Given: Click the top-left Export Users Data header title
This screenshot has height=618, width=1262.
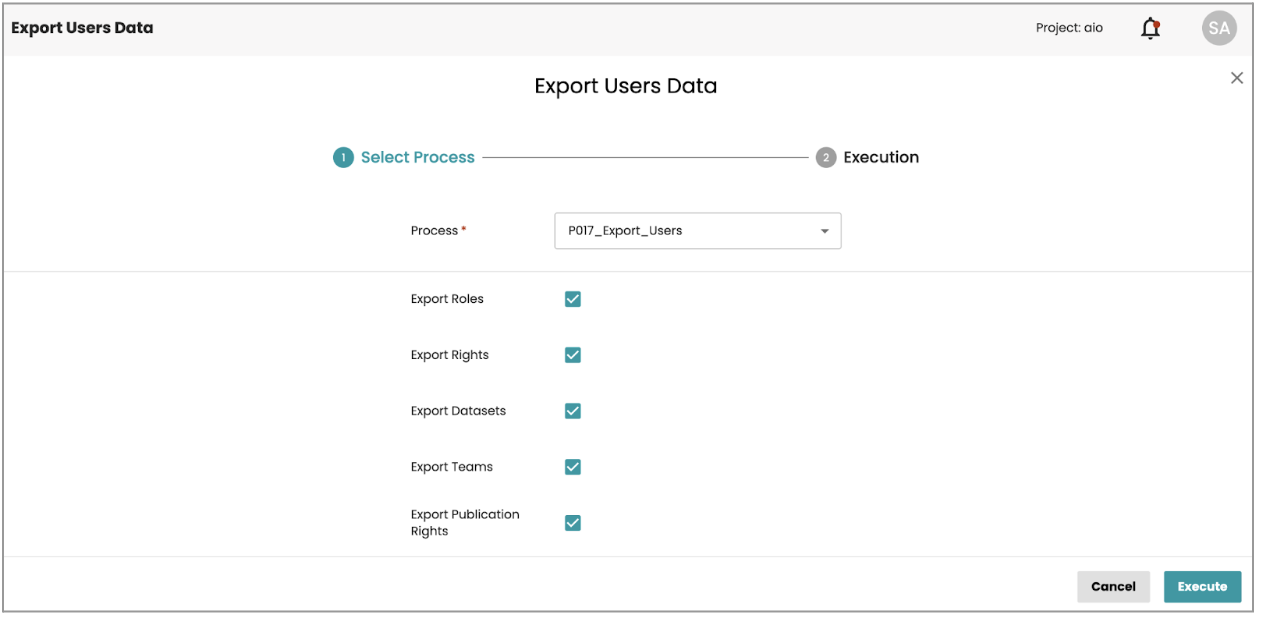Looking at the screenshot, I should [x=82, y=28].
